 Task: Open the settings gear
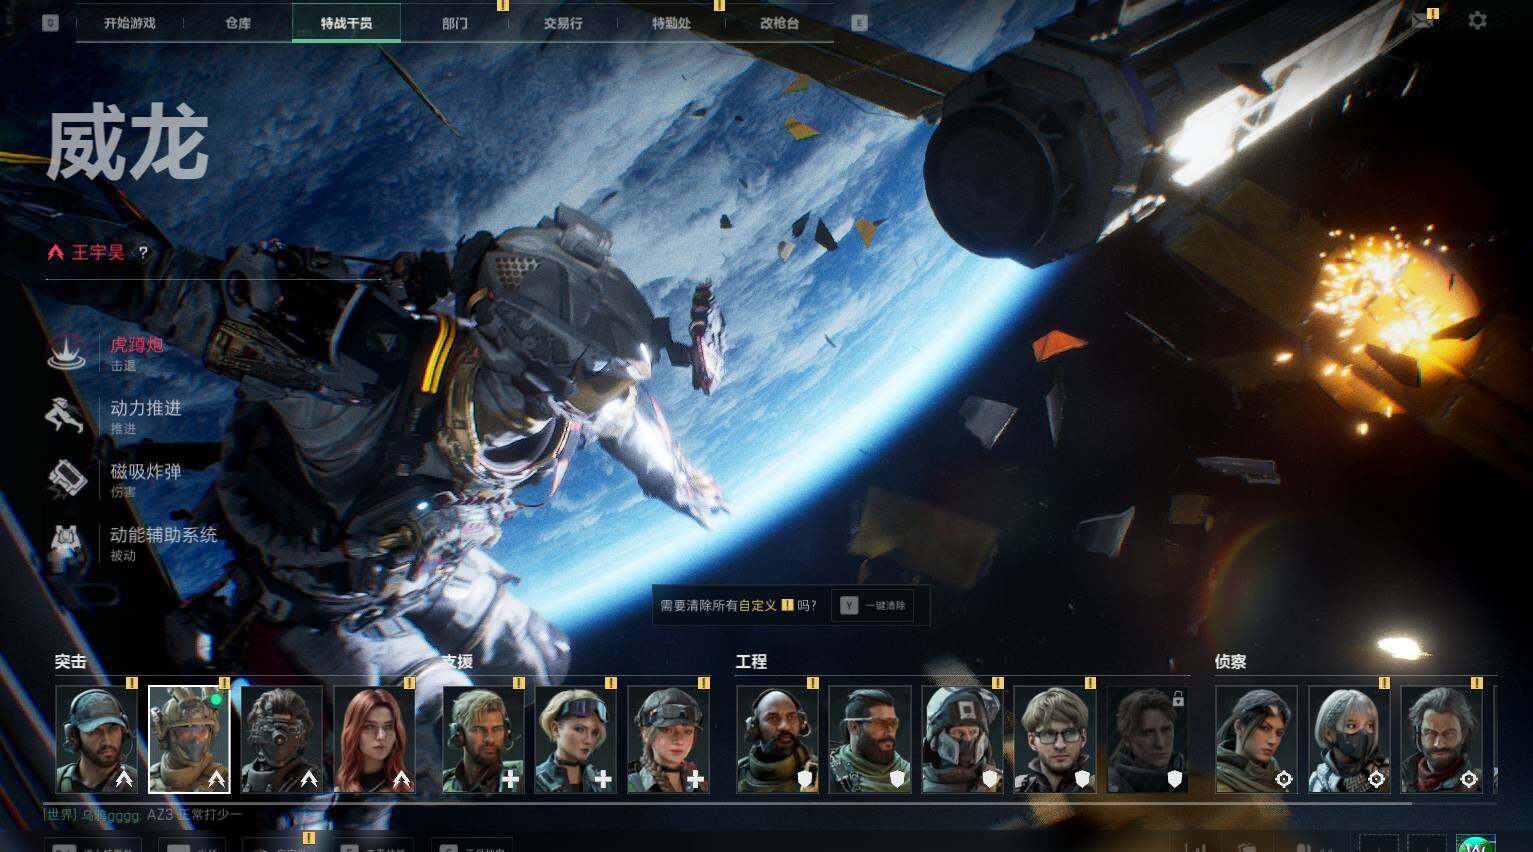pyautogui.click(x=1477, y=21)
